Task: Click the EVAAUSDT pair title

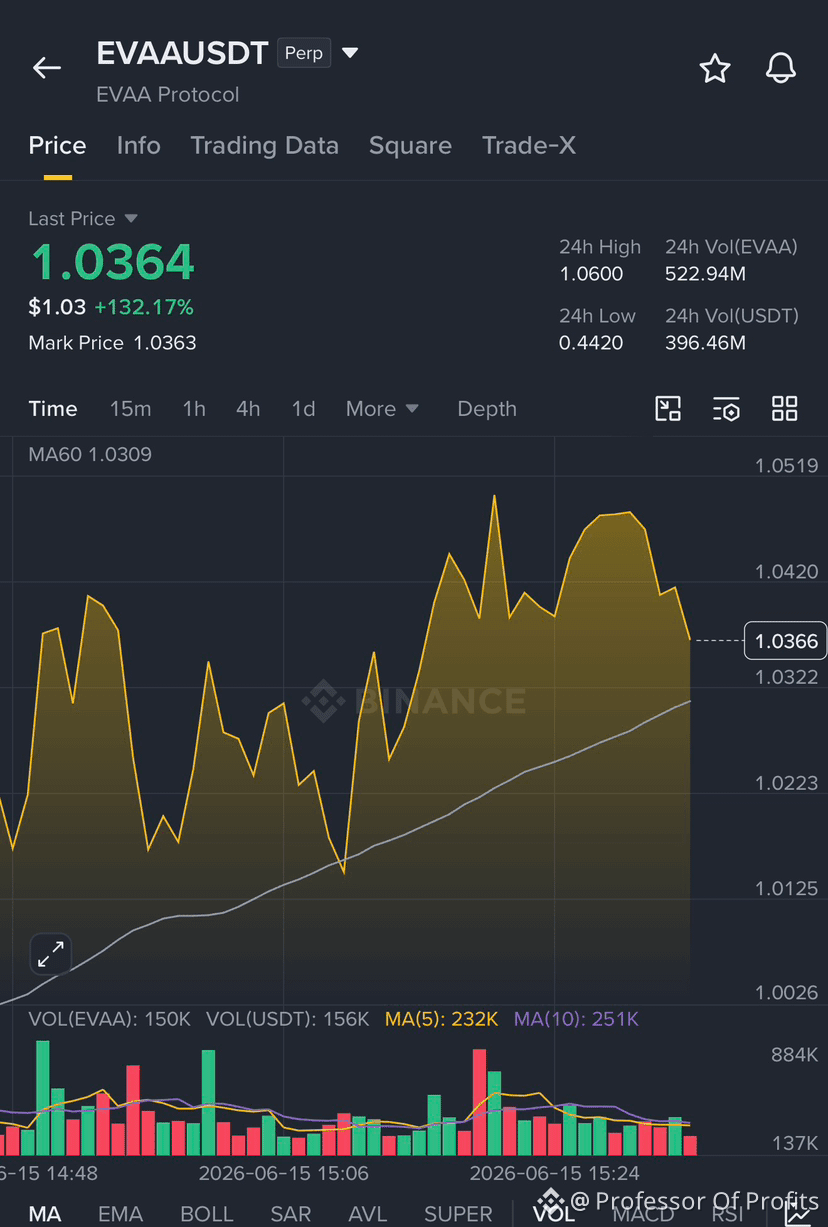Action: coord(183,54)
